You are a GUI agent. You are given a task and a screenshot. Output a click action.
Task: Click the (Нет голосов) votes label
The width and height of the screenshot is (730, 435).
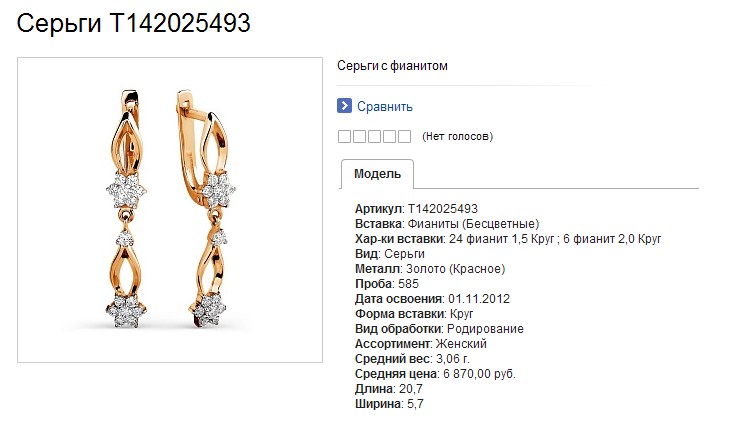(x=457, y=136)
